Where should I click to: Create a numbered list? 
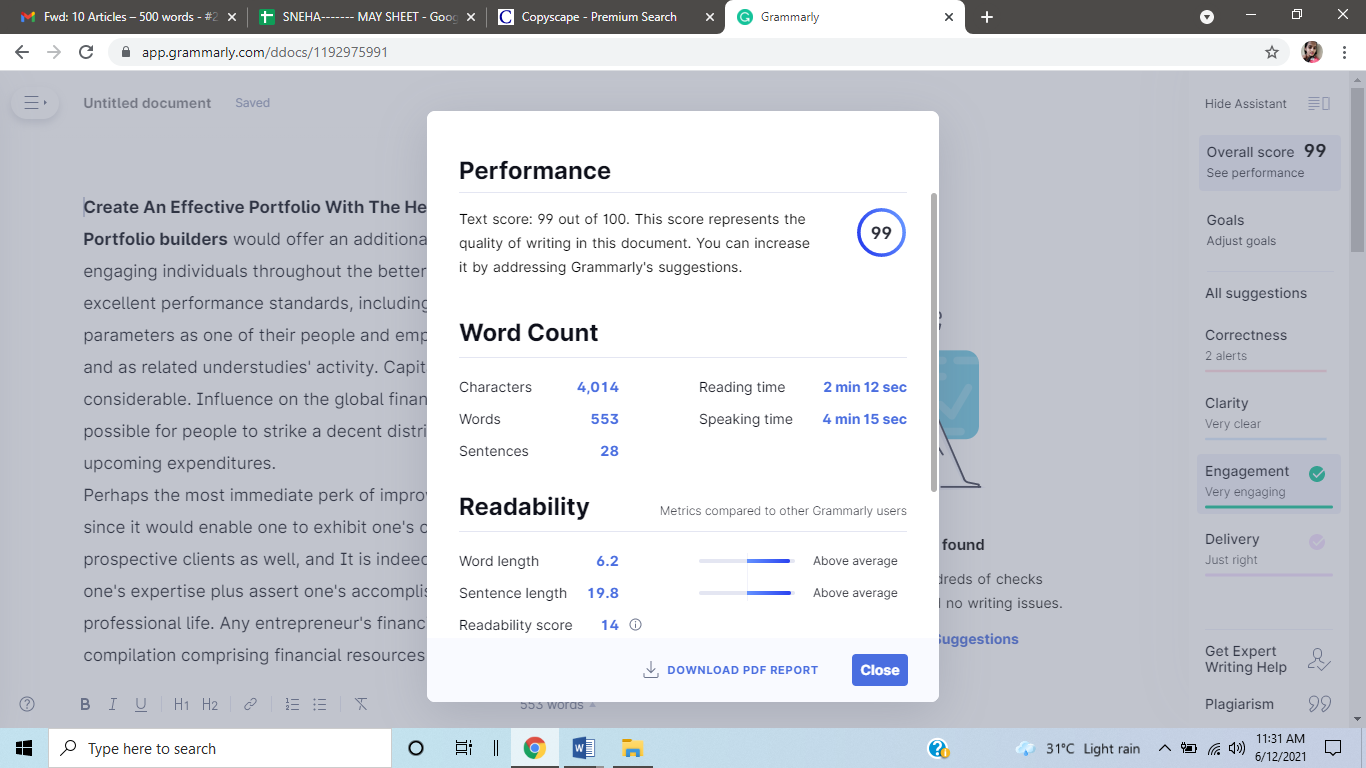click(x=292, y=705)
